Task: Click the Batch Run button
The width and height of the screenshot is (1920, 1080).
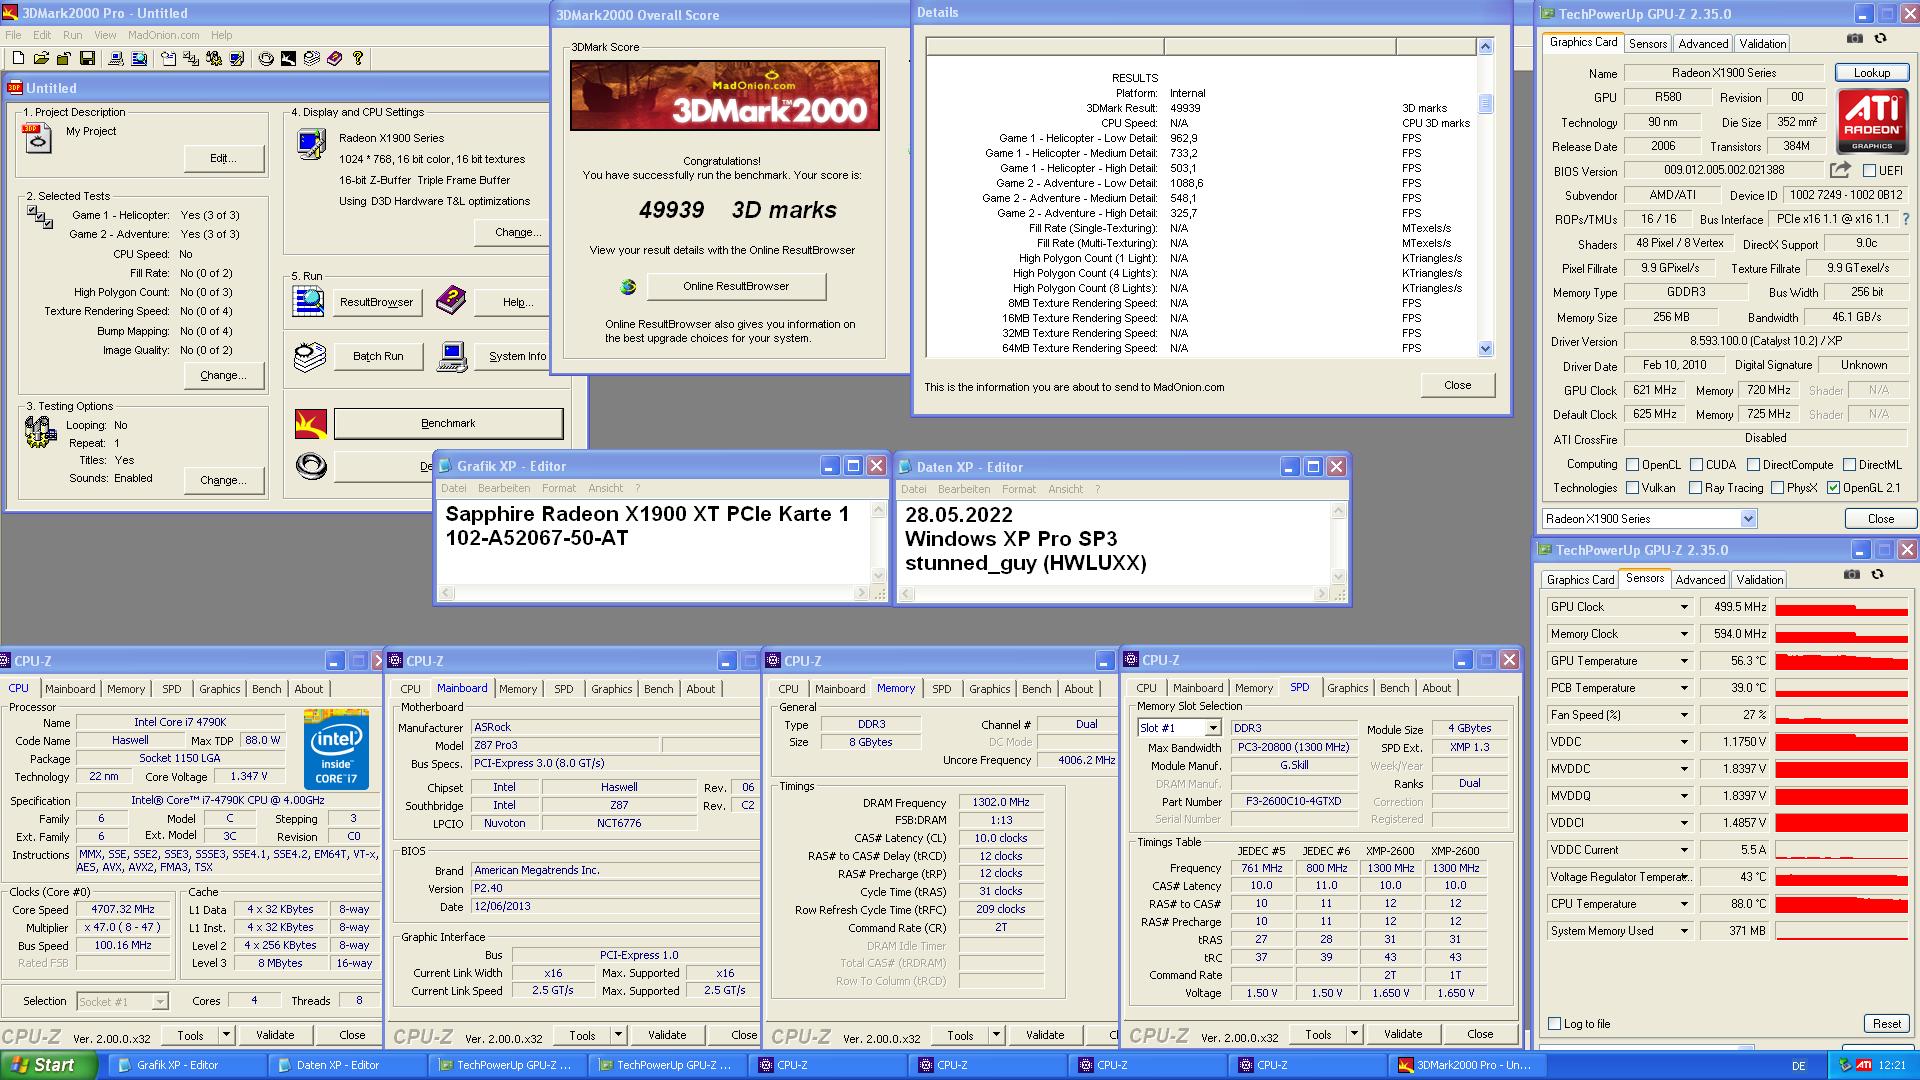Action: coord(378,356)
